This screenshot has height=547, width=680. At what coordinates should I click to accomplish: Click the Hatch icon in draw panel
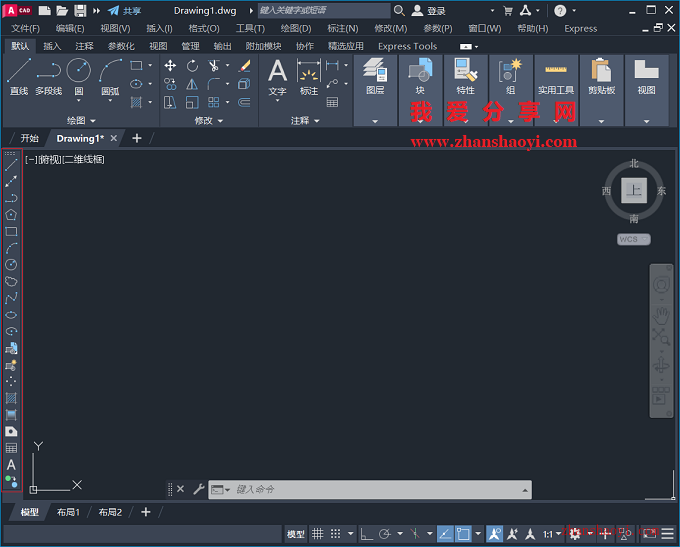(136, 102)
